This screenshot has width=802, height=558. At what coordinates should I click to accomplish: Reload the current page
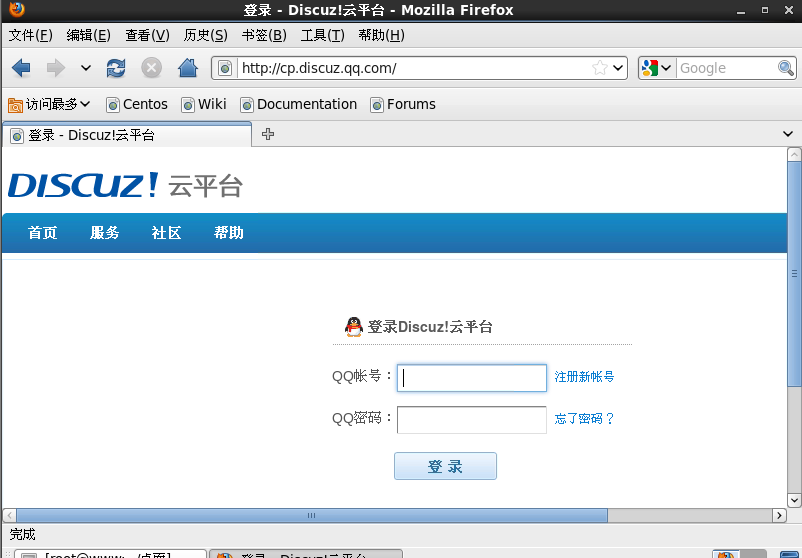click(116, 68)
